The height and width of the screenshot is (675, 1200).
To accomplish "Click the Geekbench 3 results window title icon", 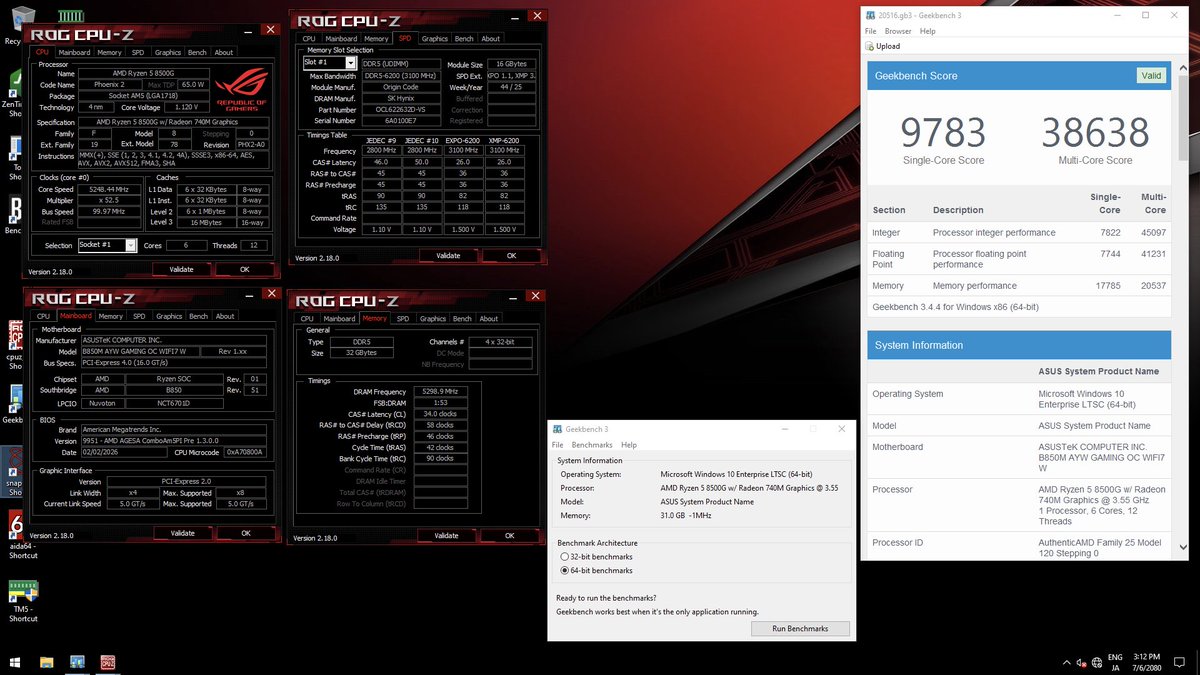I will pyautogui.click(x=872, y=15).
